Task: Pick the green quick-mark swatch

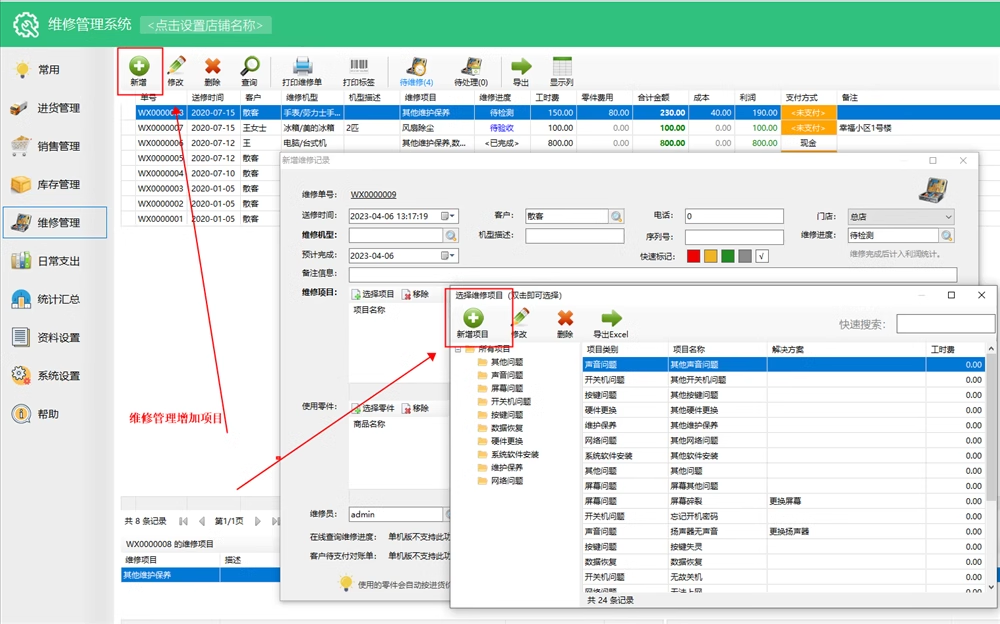Action: pos(728,256)
